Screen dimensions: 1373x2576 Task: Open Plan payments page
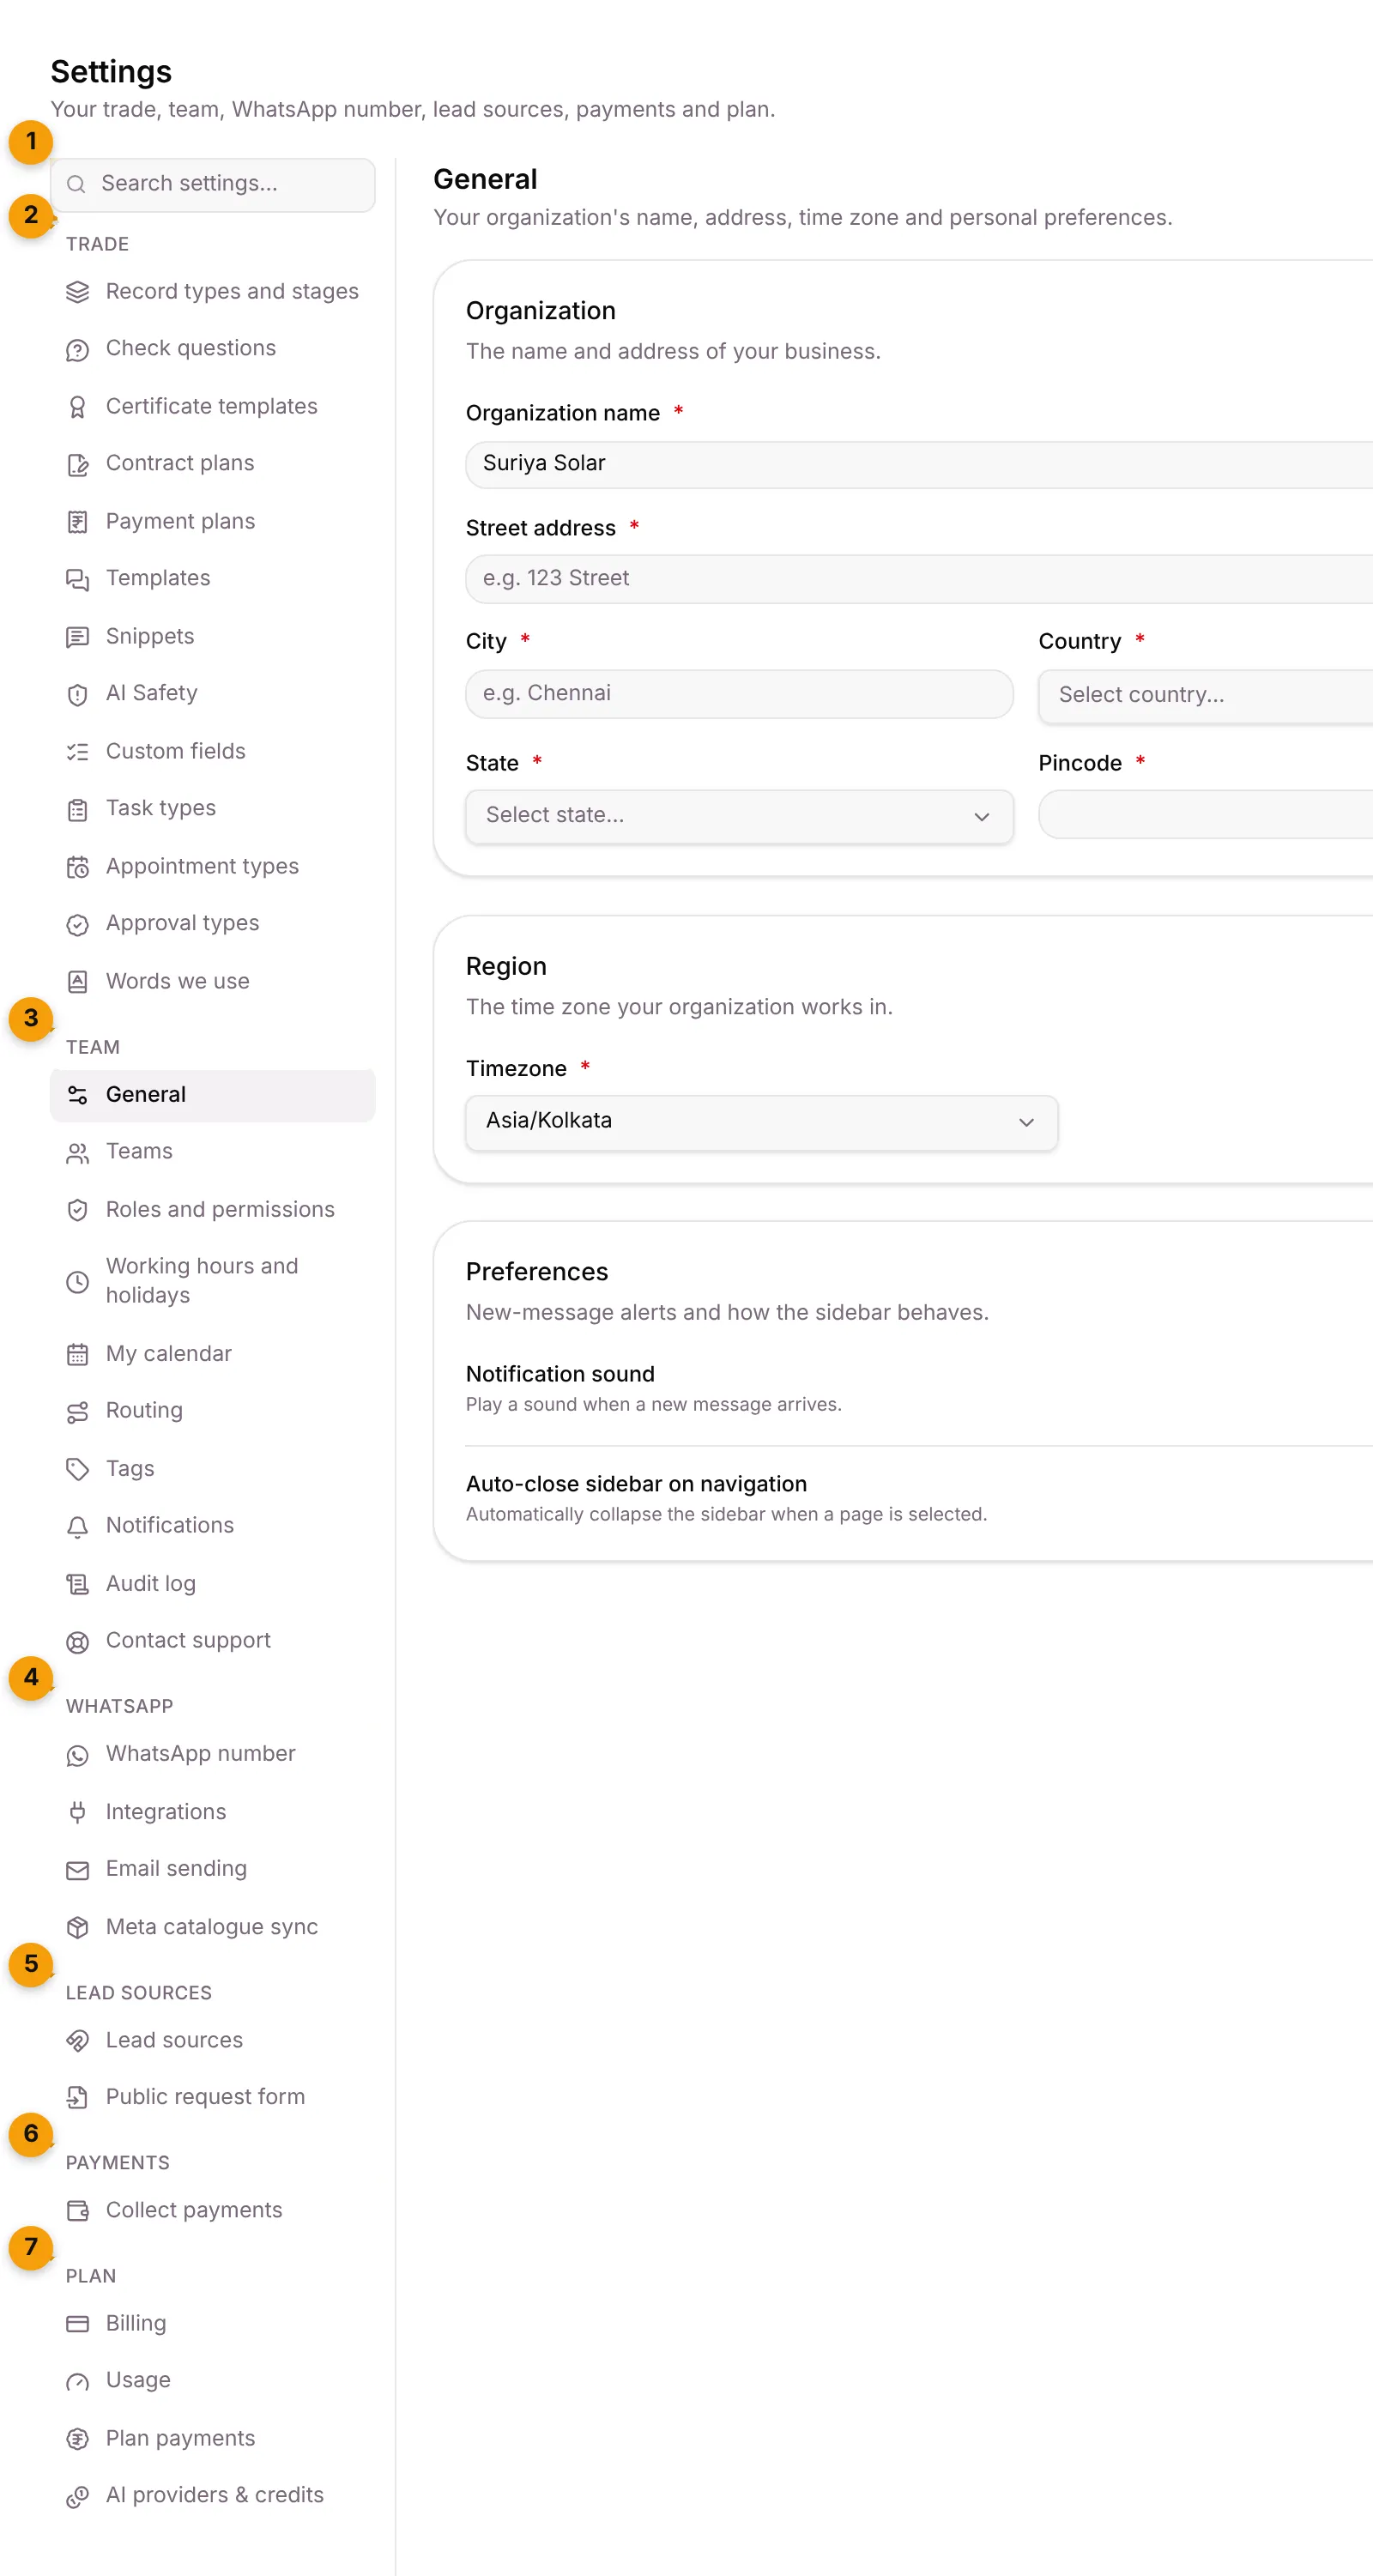point(213,2439)
